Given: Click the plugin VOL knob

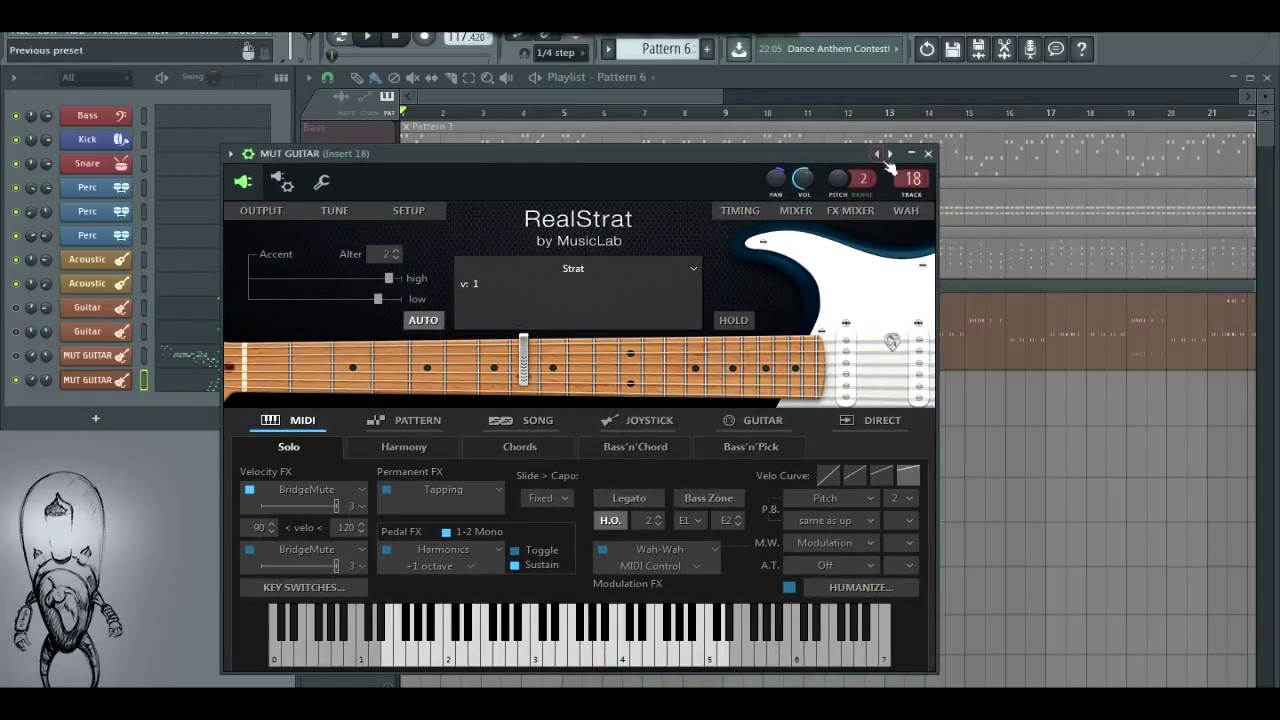Looking at the screenshot, I should (x=803, y=179).
